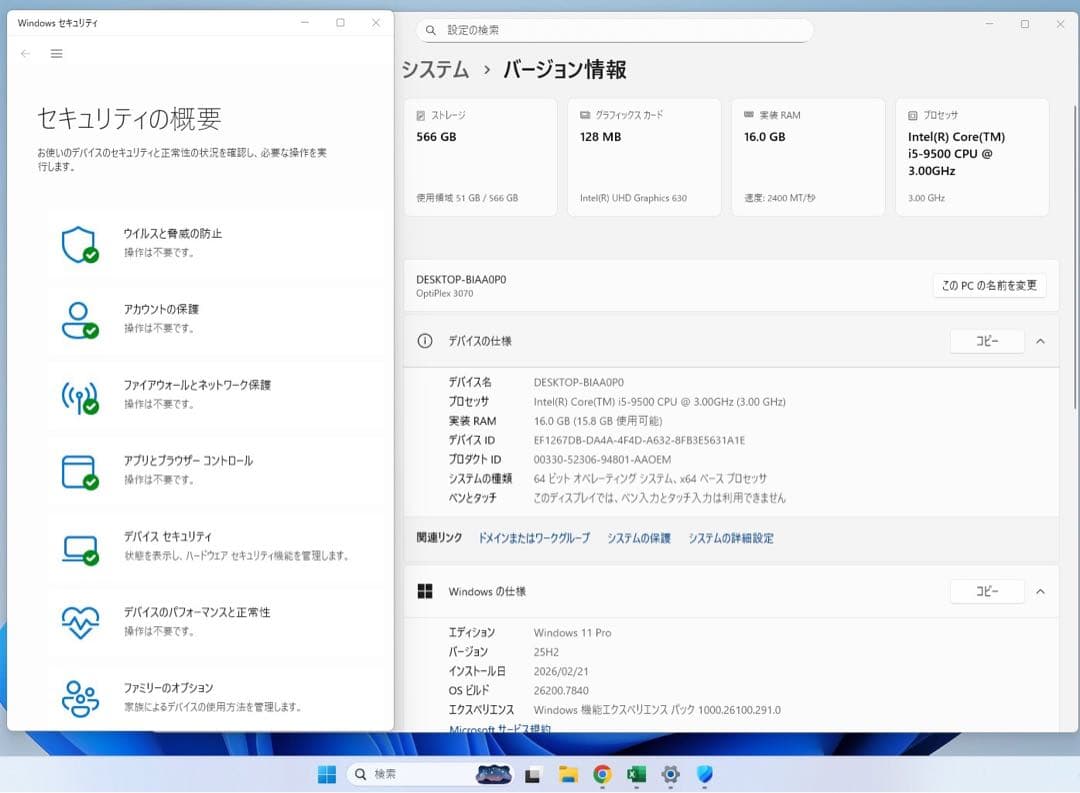1080x793 pixels.
Task: Open Windows Security shield on taskbar
Action: pos(705,774)
